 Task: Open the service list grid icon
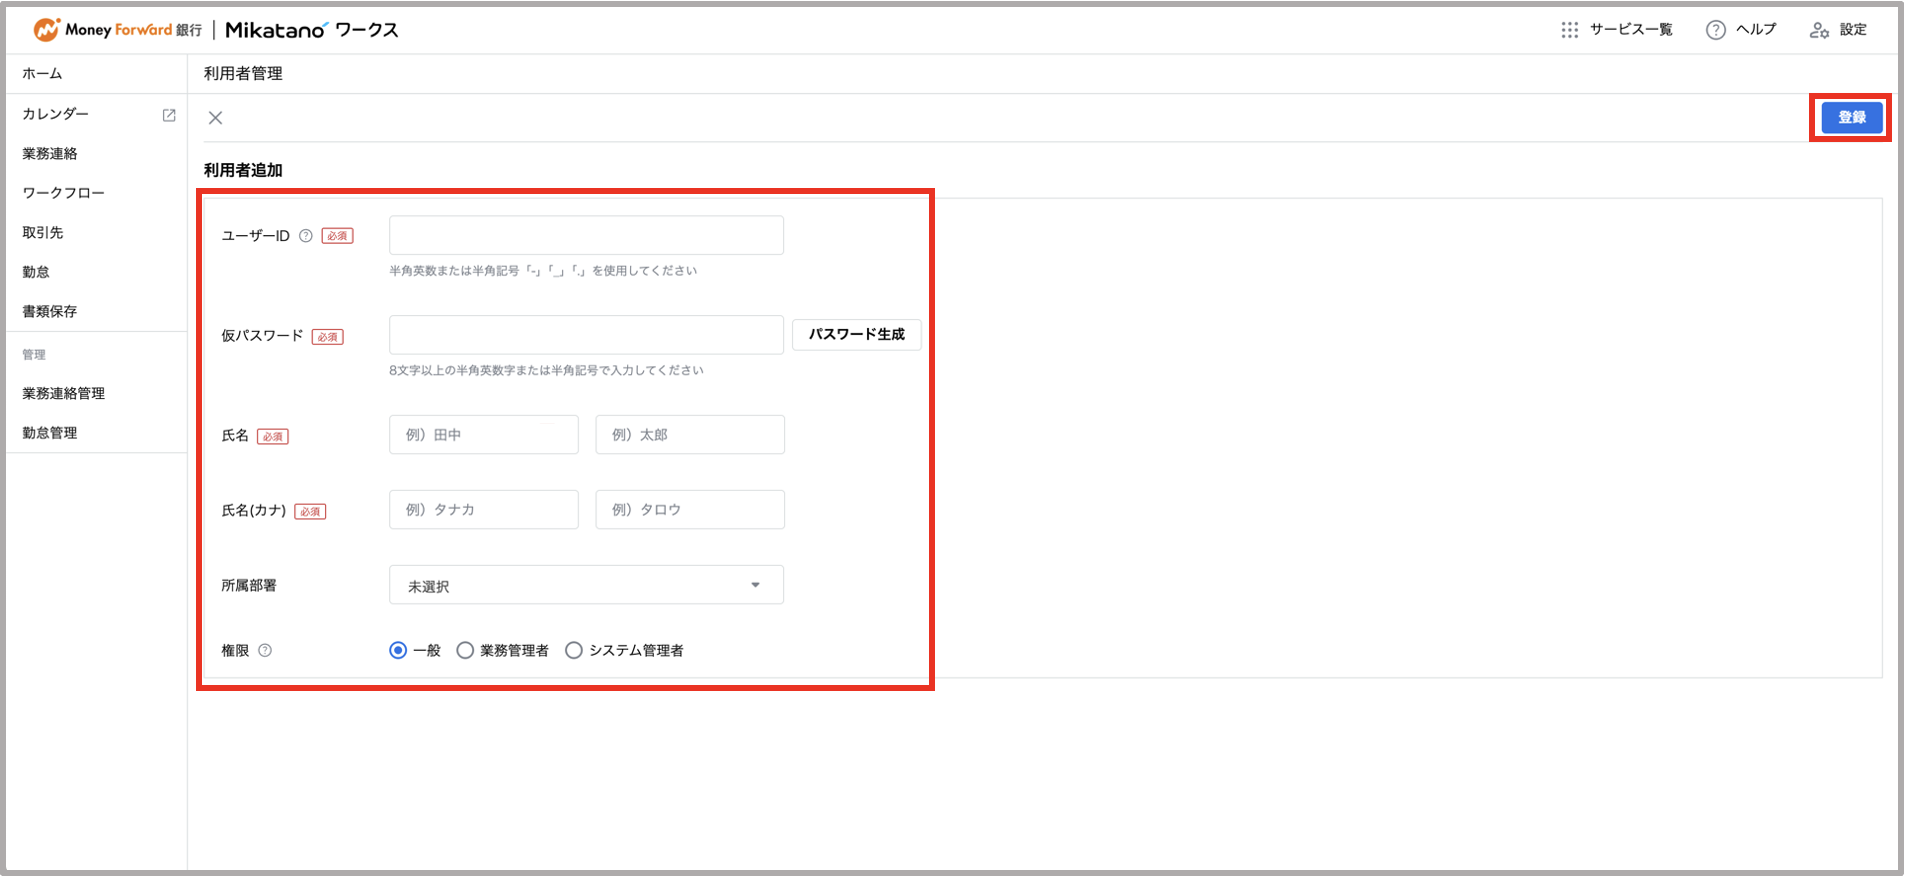[x=1569, y=30]
